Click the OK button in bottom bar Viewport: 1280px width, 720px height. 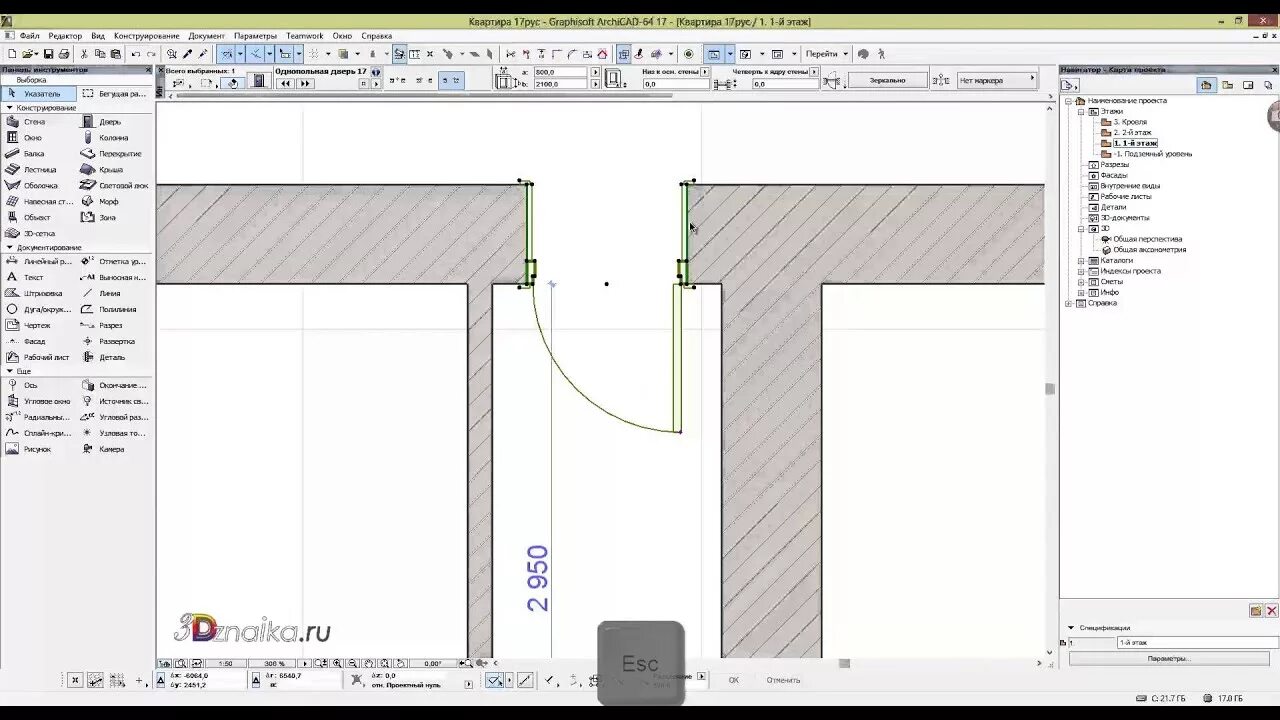click(x=733, y=680)
